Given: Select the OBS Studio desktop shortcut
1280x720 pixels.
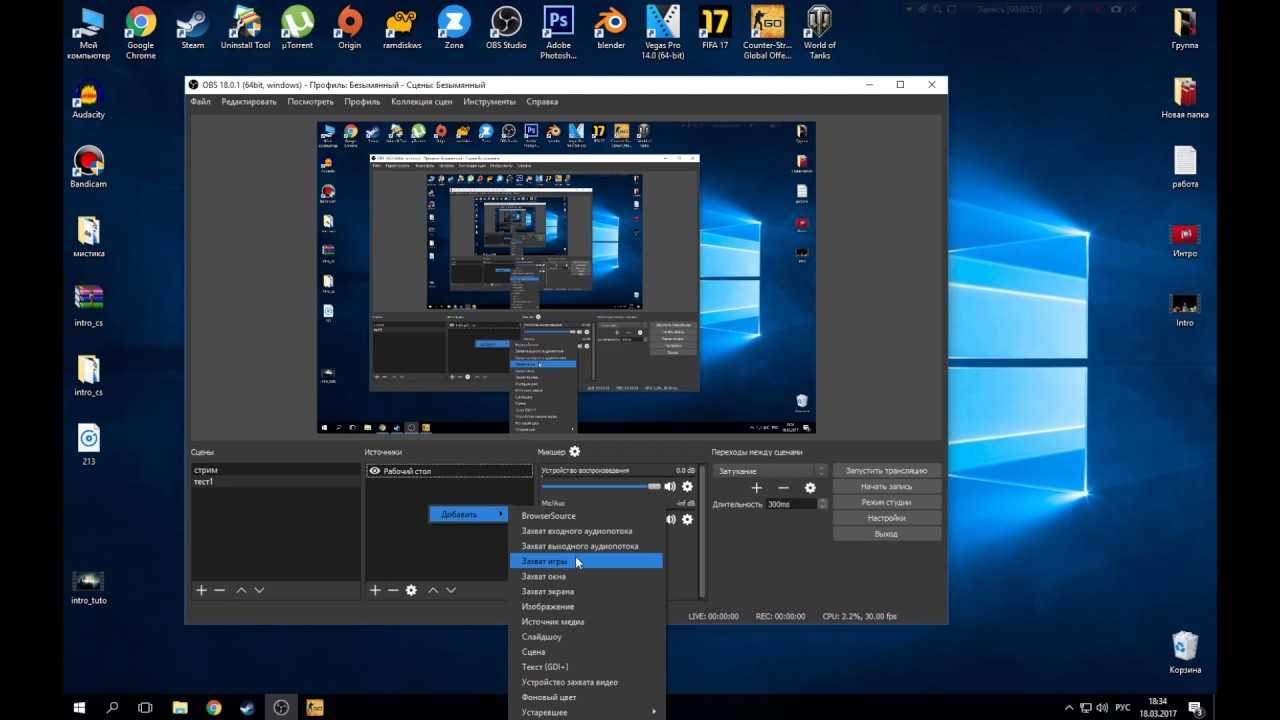Looking at the screenshot, I should [x=506, y=29].
